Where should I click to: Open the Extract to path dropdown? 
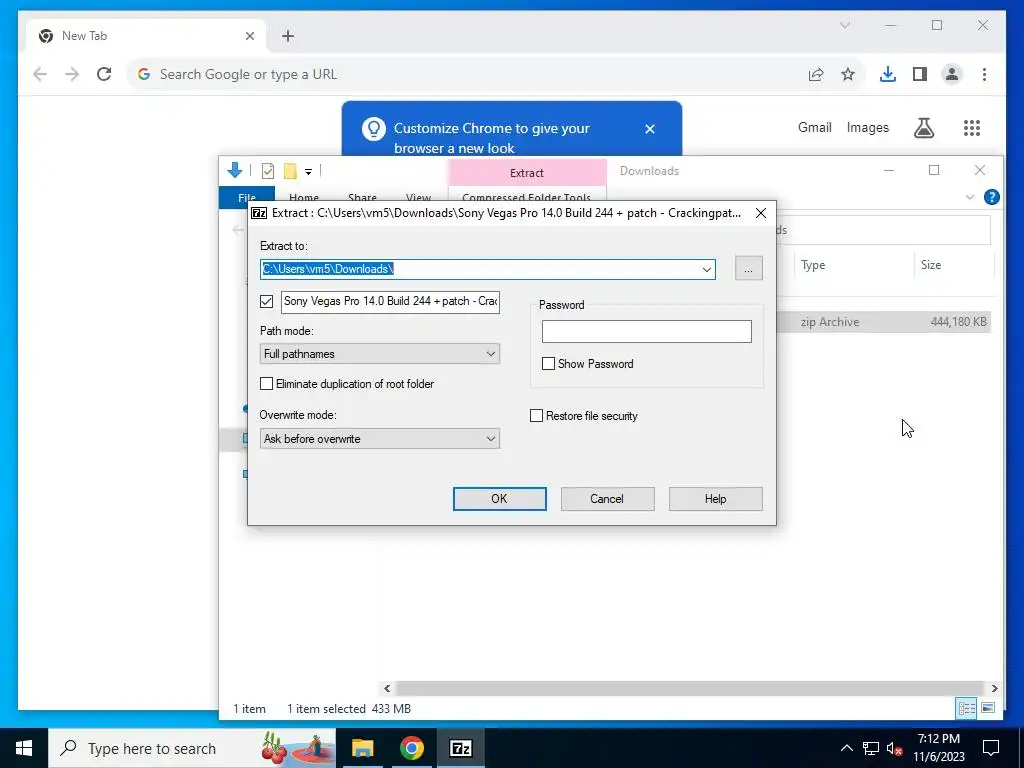[707, 269]
